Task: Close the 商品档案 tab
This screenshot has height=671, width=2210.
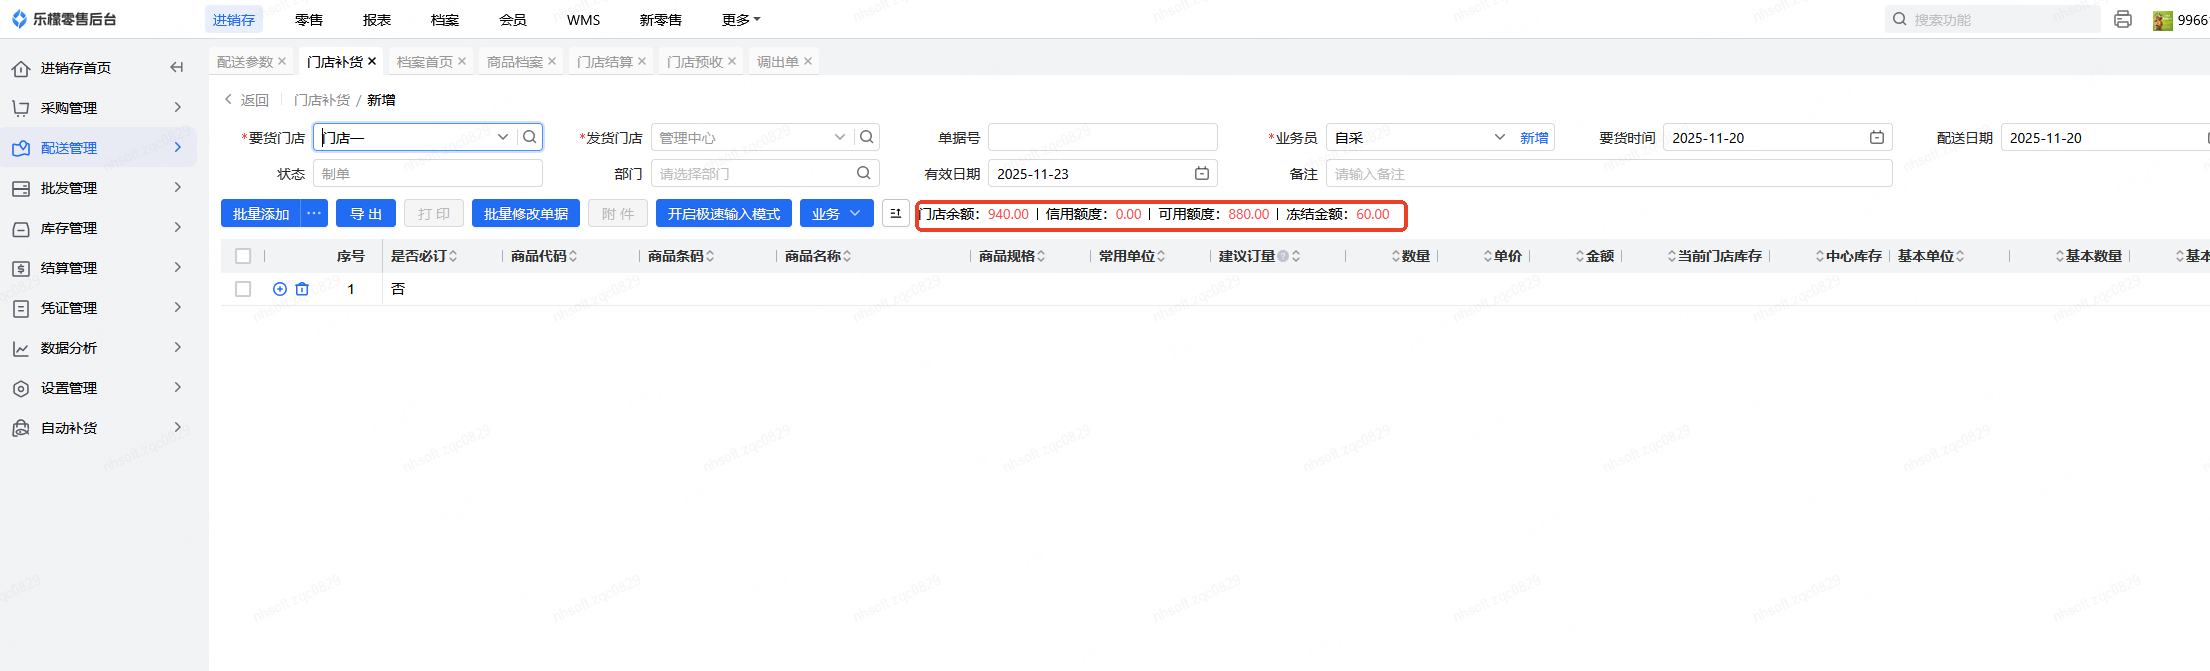Action: 552,61
